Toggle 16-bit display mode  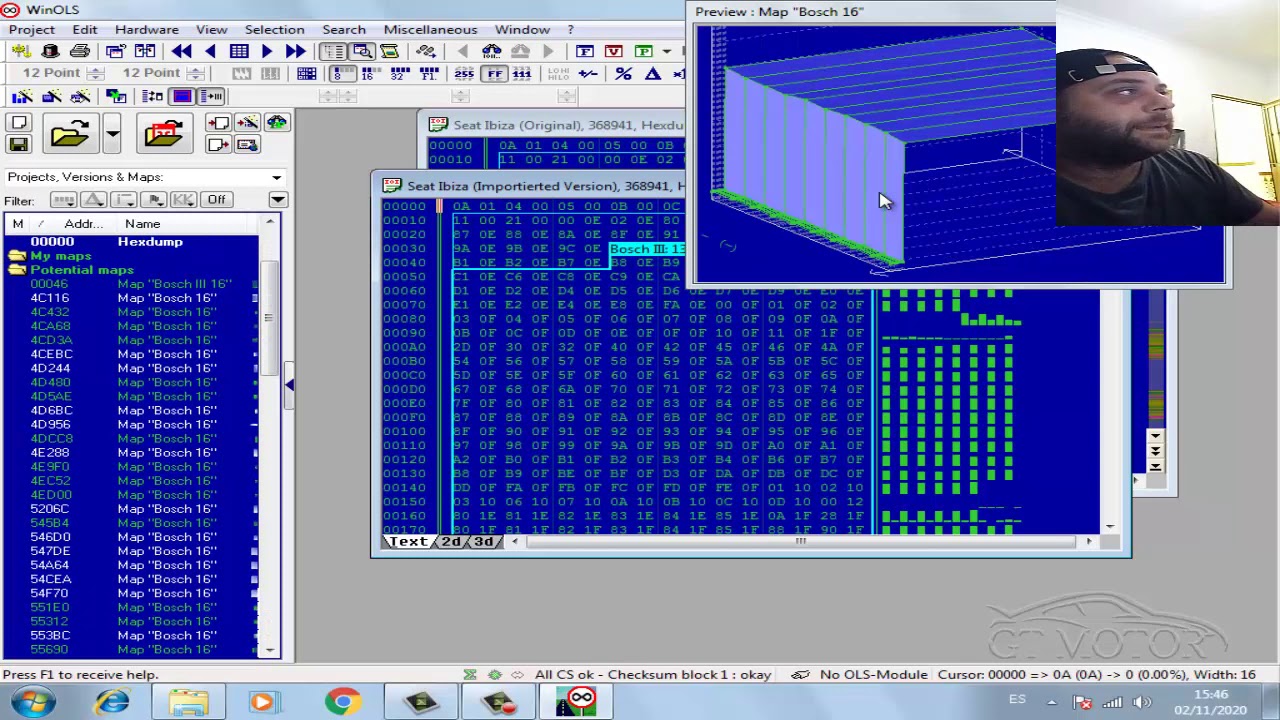coord(367,74)
